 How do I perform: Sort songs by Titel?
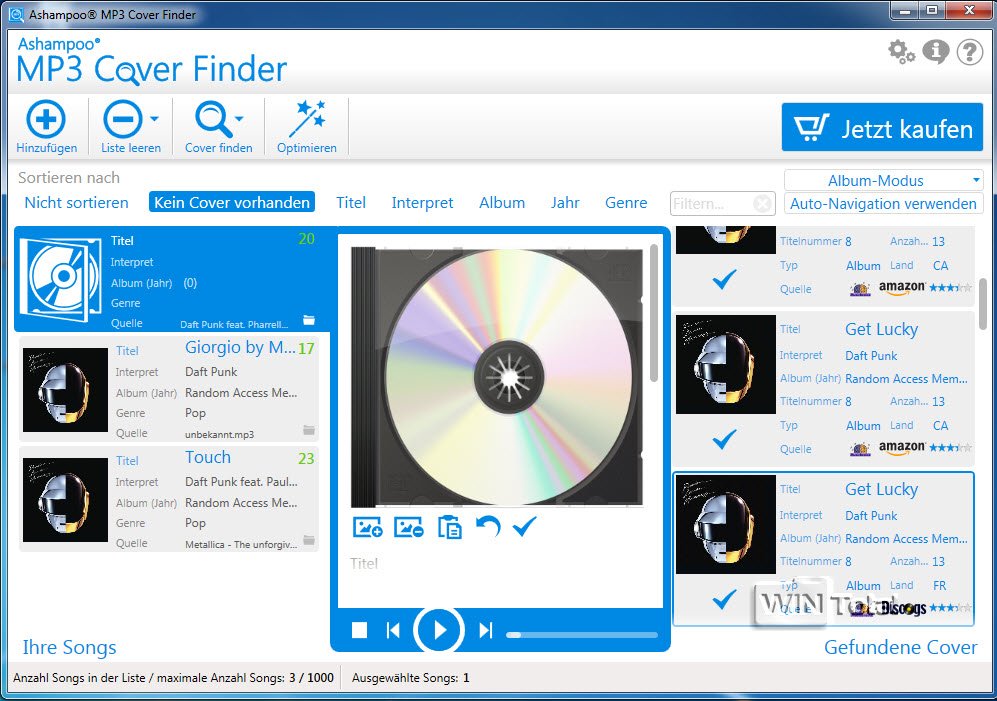coord(351,202)
